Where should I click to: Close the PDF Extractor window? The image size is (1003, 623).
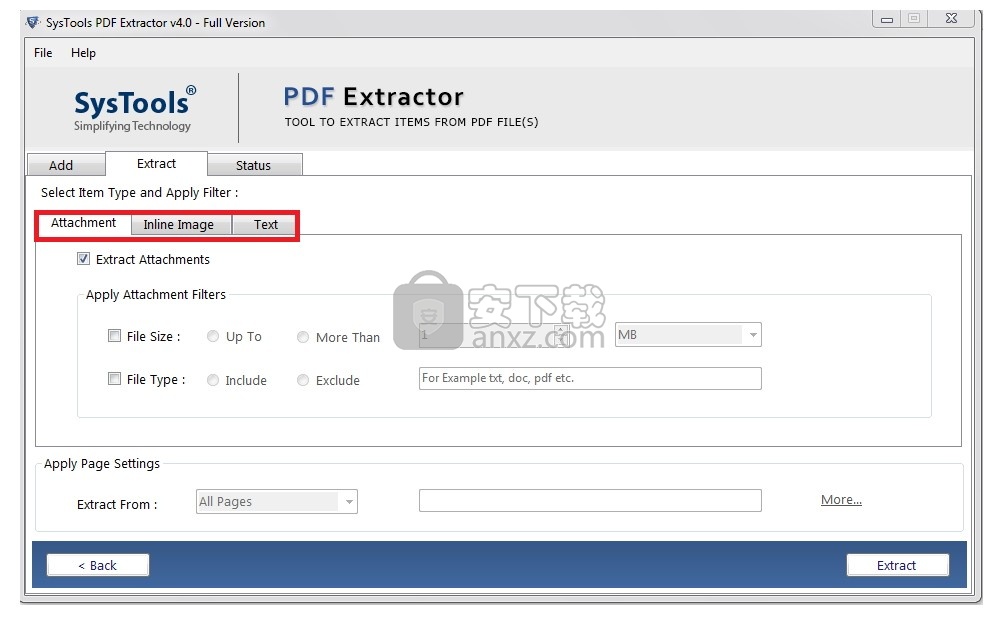pyautogui.click(x=952, y=19)
